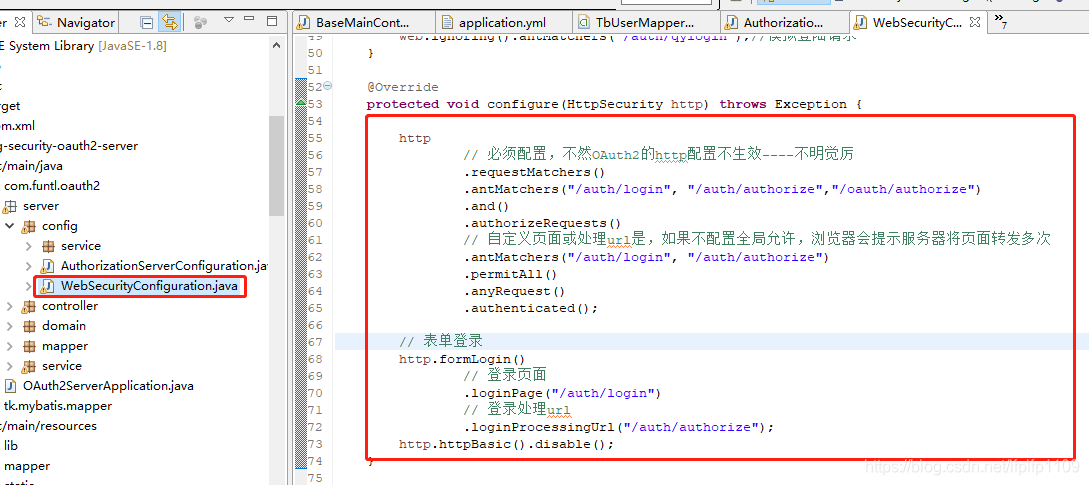Click the OAuth2ServerApplication.java file icon
This screenshot has width=1089, height=485.
(x=10, y=386)
